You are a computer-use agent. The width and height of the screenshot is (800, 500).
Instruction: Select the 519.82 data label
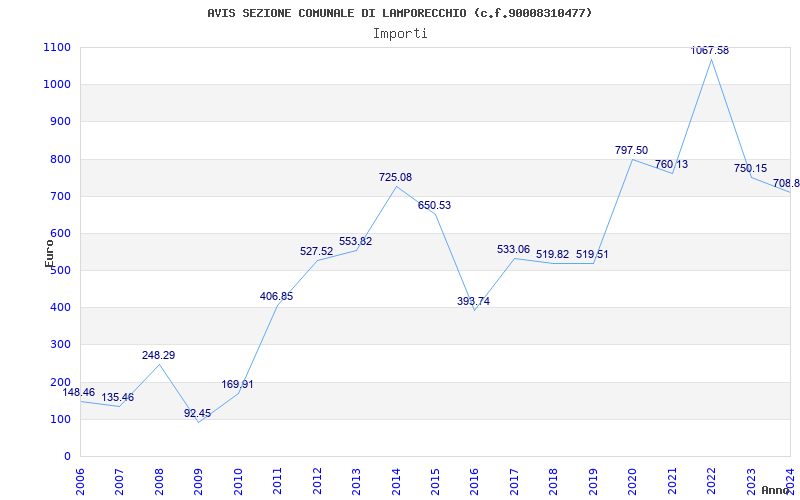pos(552,255)
